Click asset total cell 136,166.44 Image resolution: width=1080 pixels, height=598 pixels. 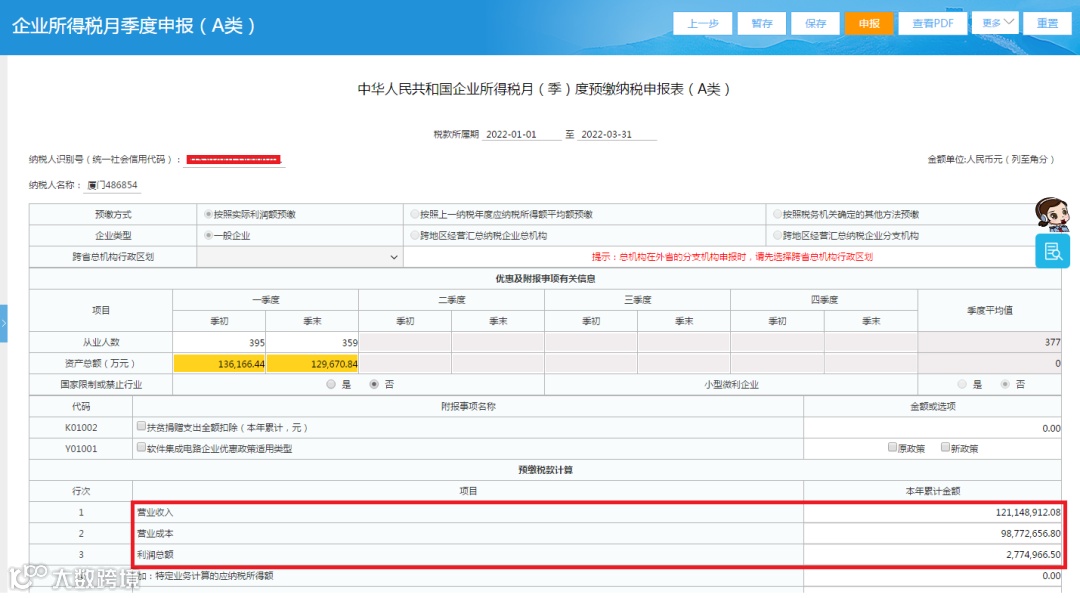[219, 364]
